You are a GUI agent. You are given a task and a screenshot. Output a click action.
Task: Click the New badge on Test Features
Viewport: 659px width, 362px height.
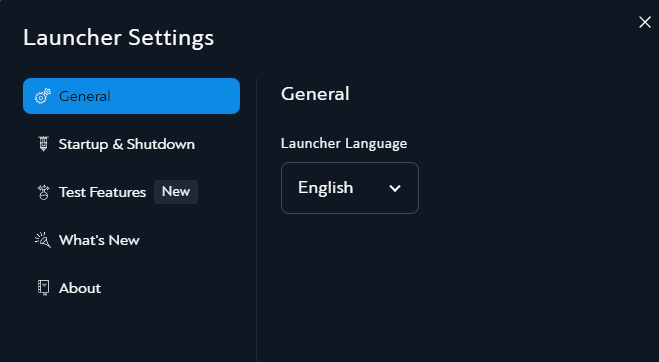pyautogui.click(x=176, y=192)
